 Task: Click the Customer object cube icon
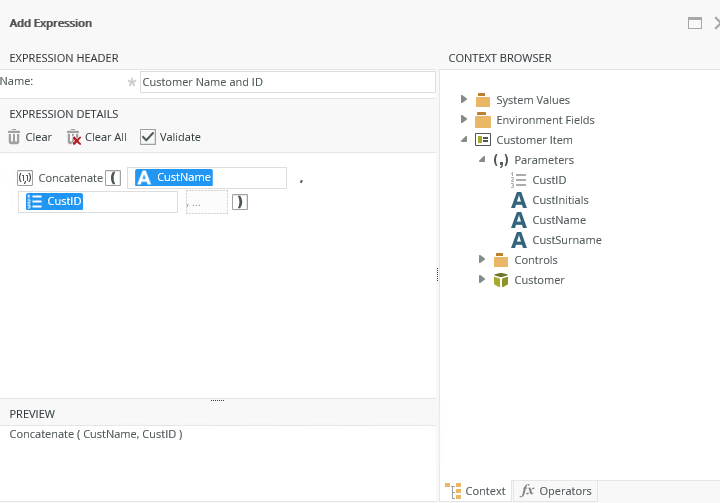(x=501, y=280)
